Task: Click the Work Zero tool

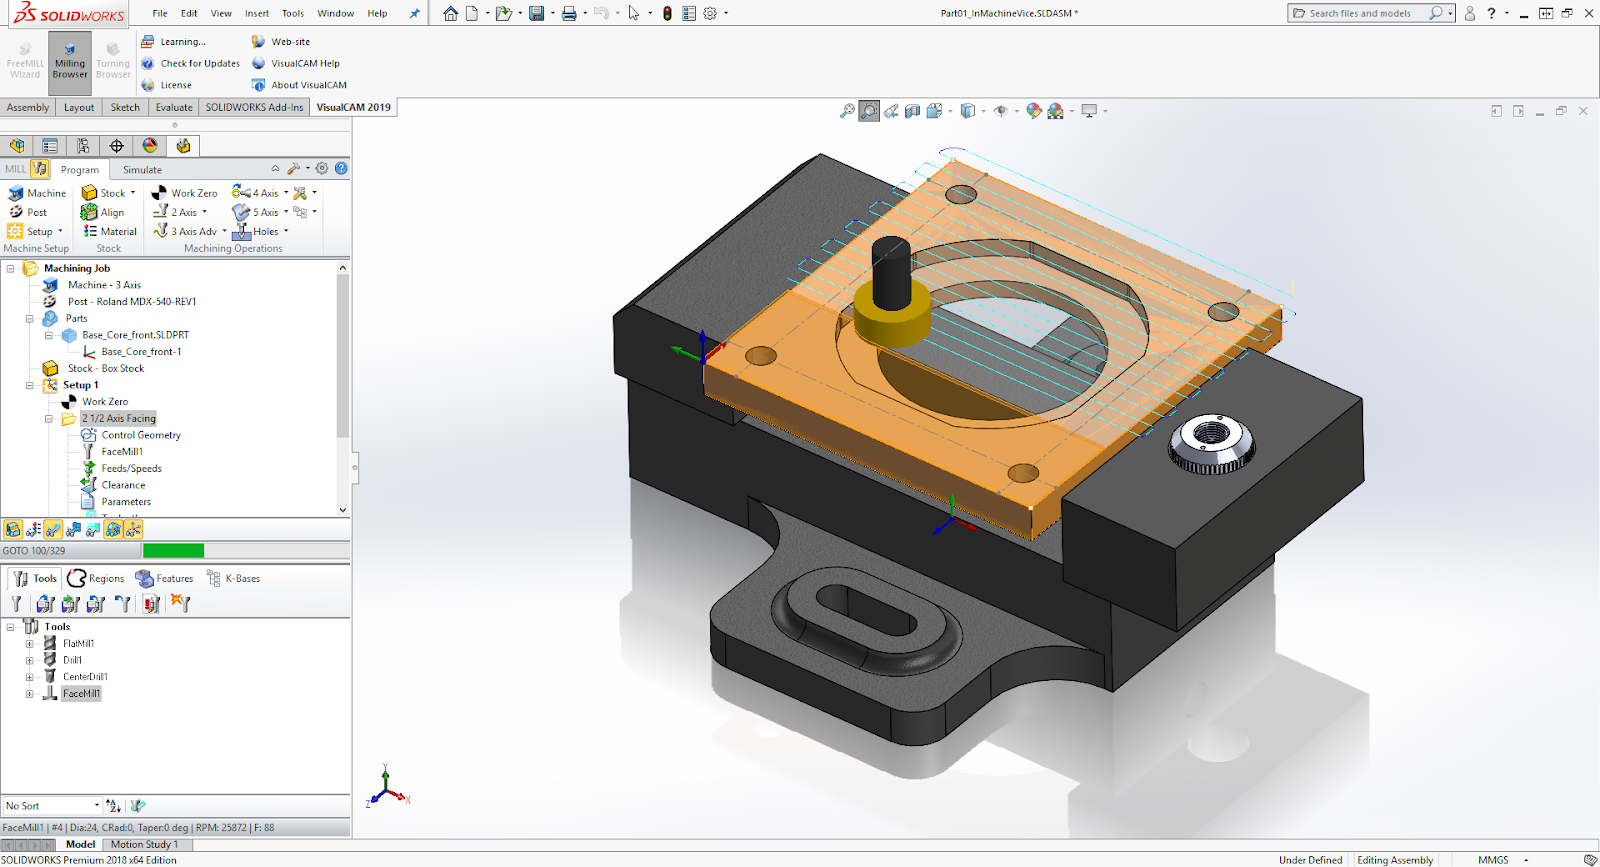Action: tap(184, 193)
